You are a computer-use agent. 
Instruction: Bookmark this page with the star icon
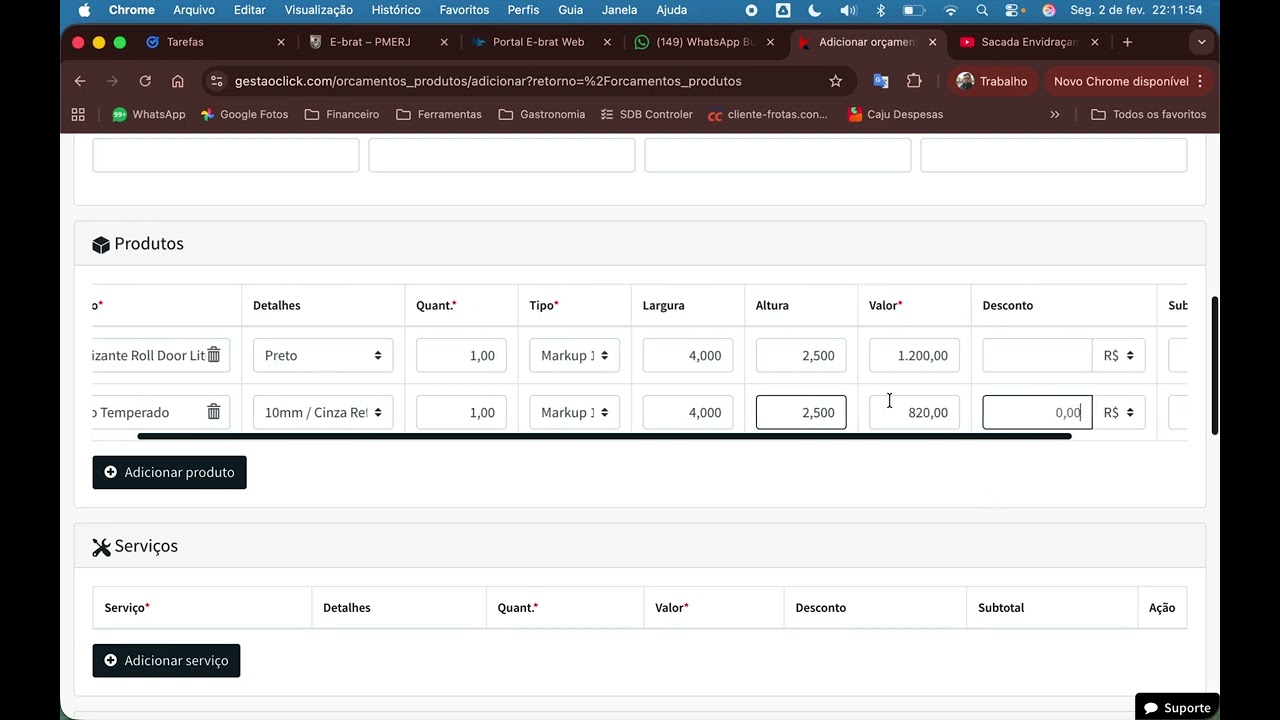coord(836,81)
